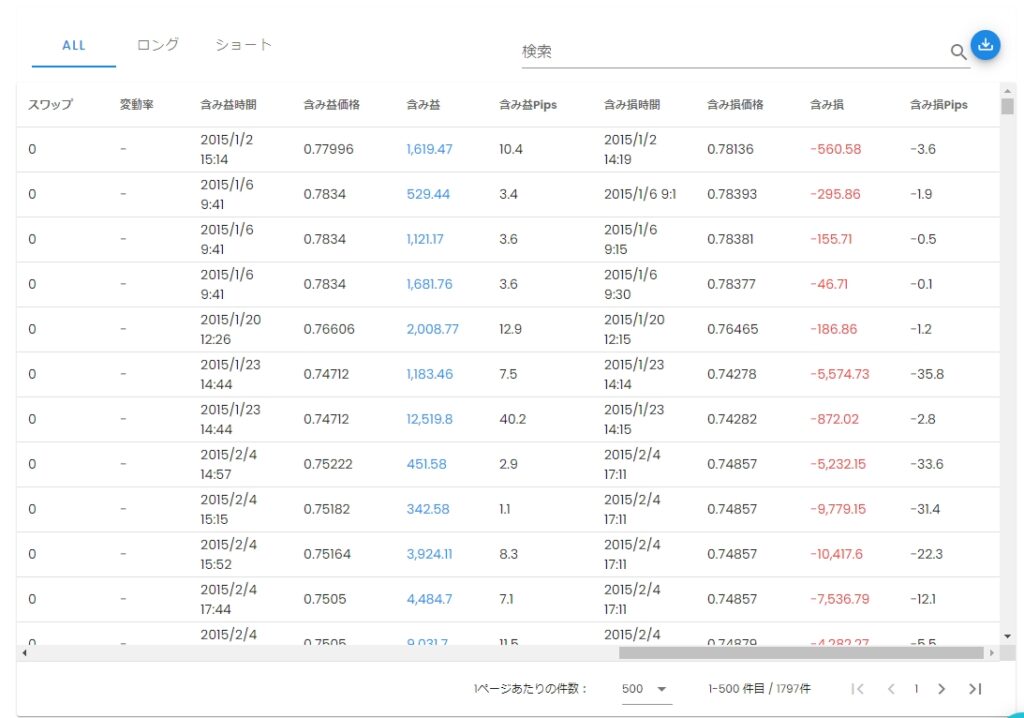Click profit value 3,924.11
This screenshot has height=718, width=1024.
(x=429, y=555)
